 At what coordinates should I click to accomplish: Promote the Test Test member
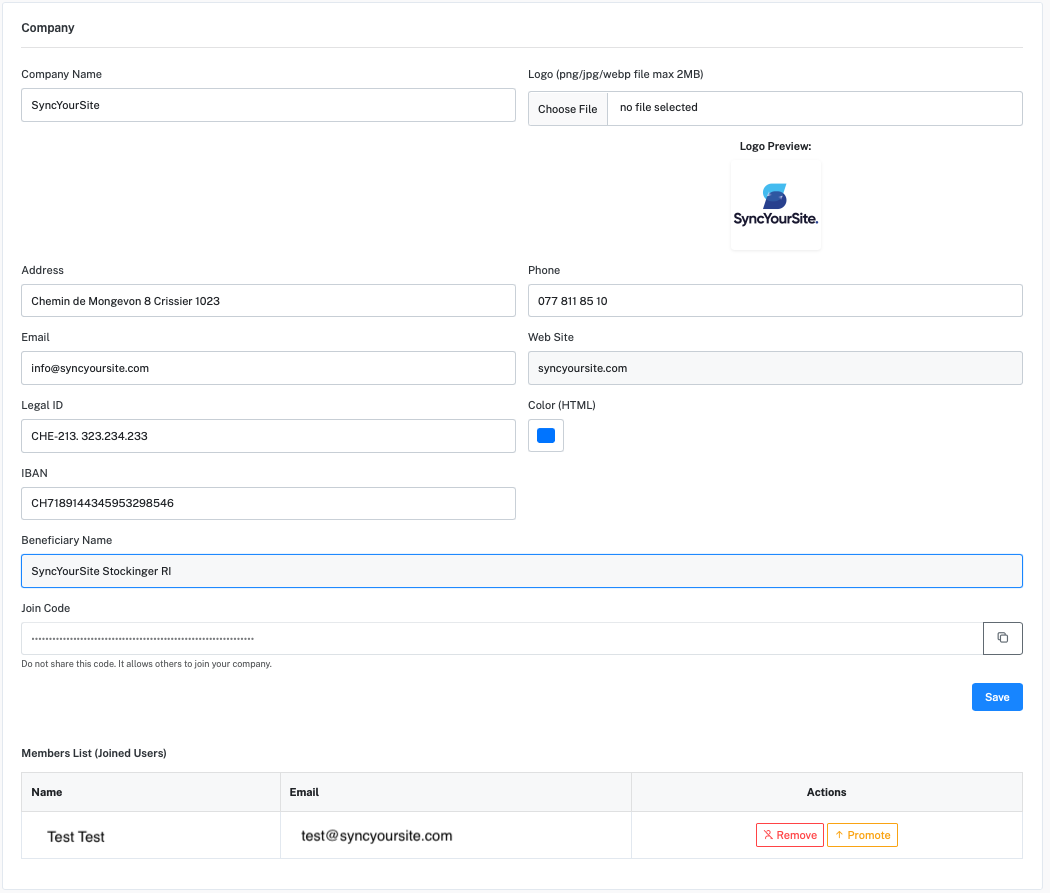[x=862, y=835]
